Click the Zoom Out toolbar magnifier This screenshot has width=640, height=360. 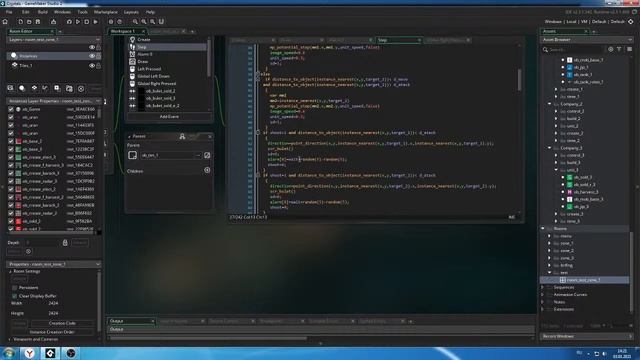click(135, 22)
